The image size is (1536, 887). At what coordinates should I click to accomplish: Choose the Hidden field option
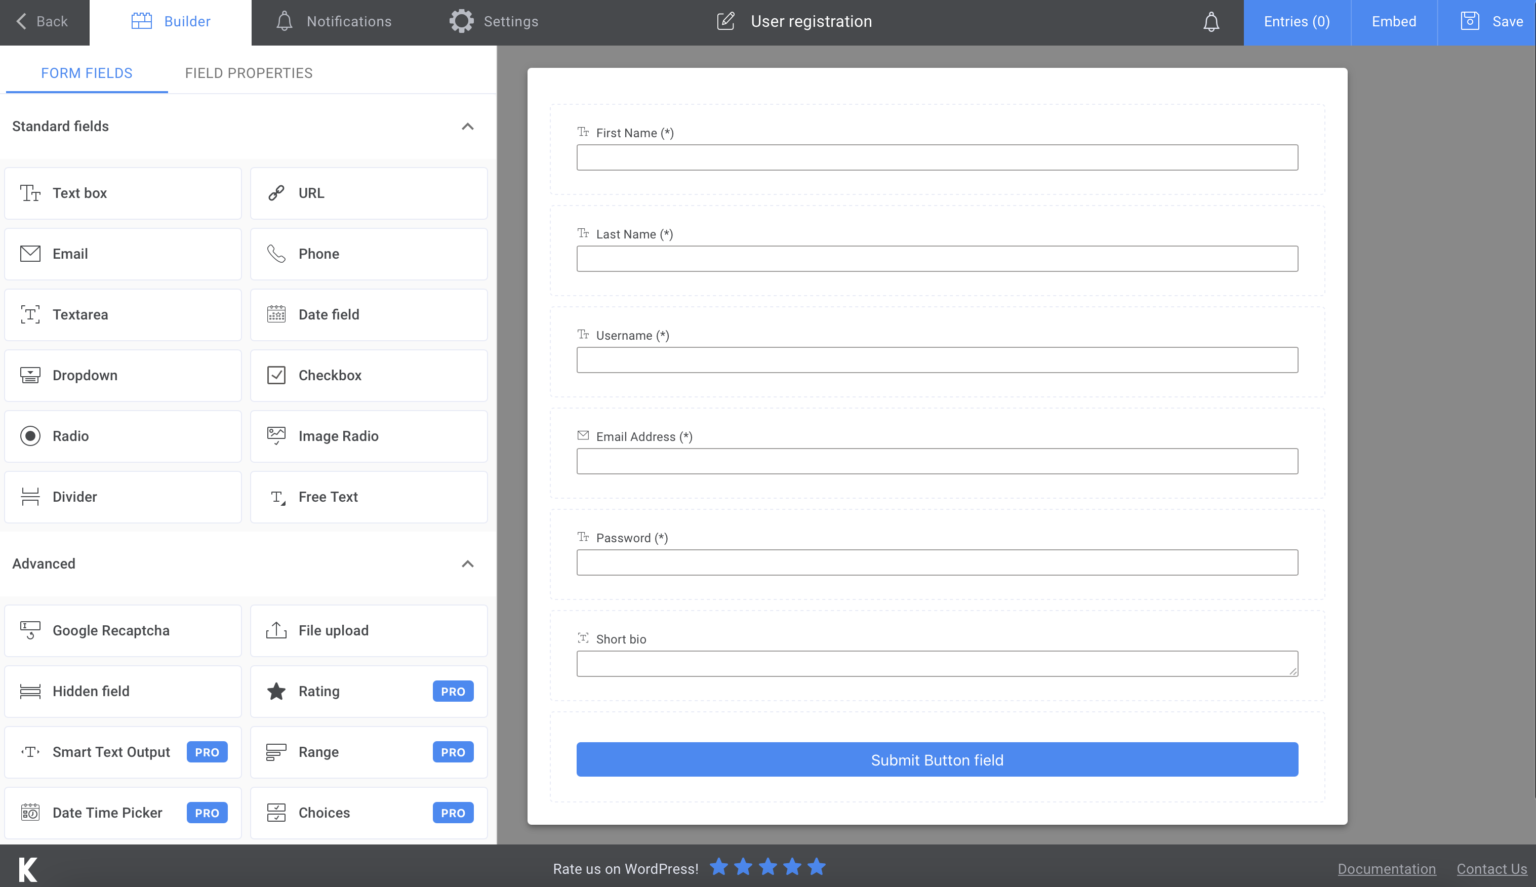123,692
